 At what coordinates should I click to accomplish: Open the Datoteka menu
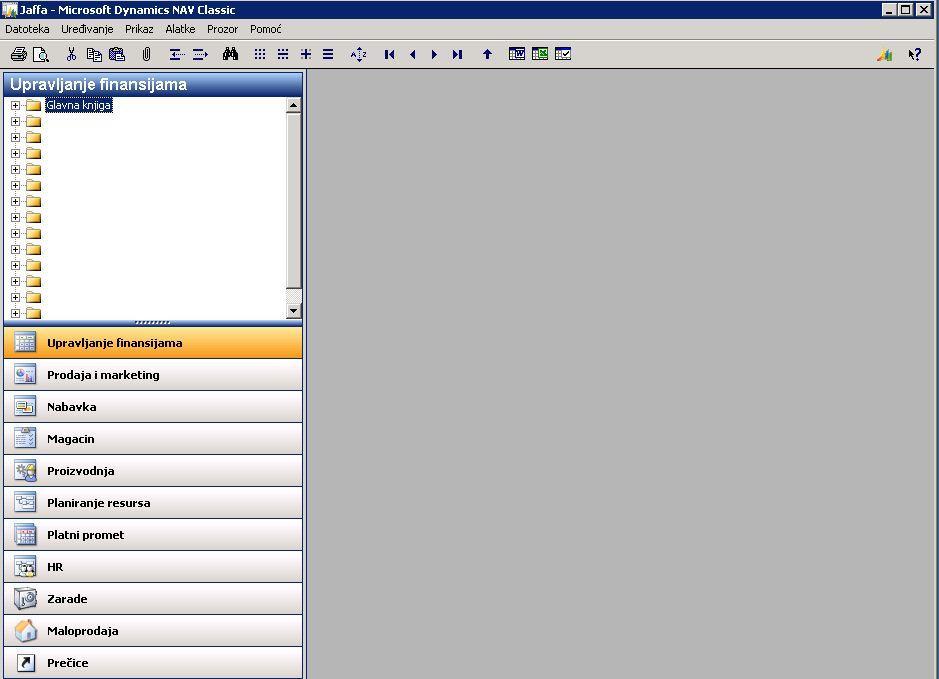27,29
